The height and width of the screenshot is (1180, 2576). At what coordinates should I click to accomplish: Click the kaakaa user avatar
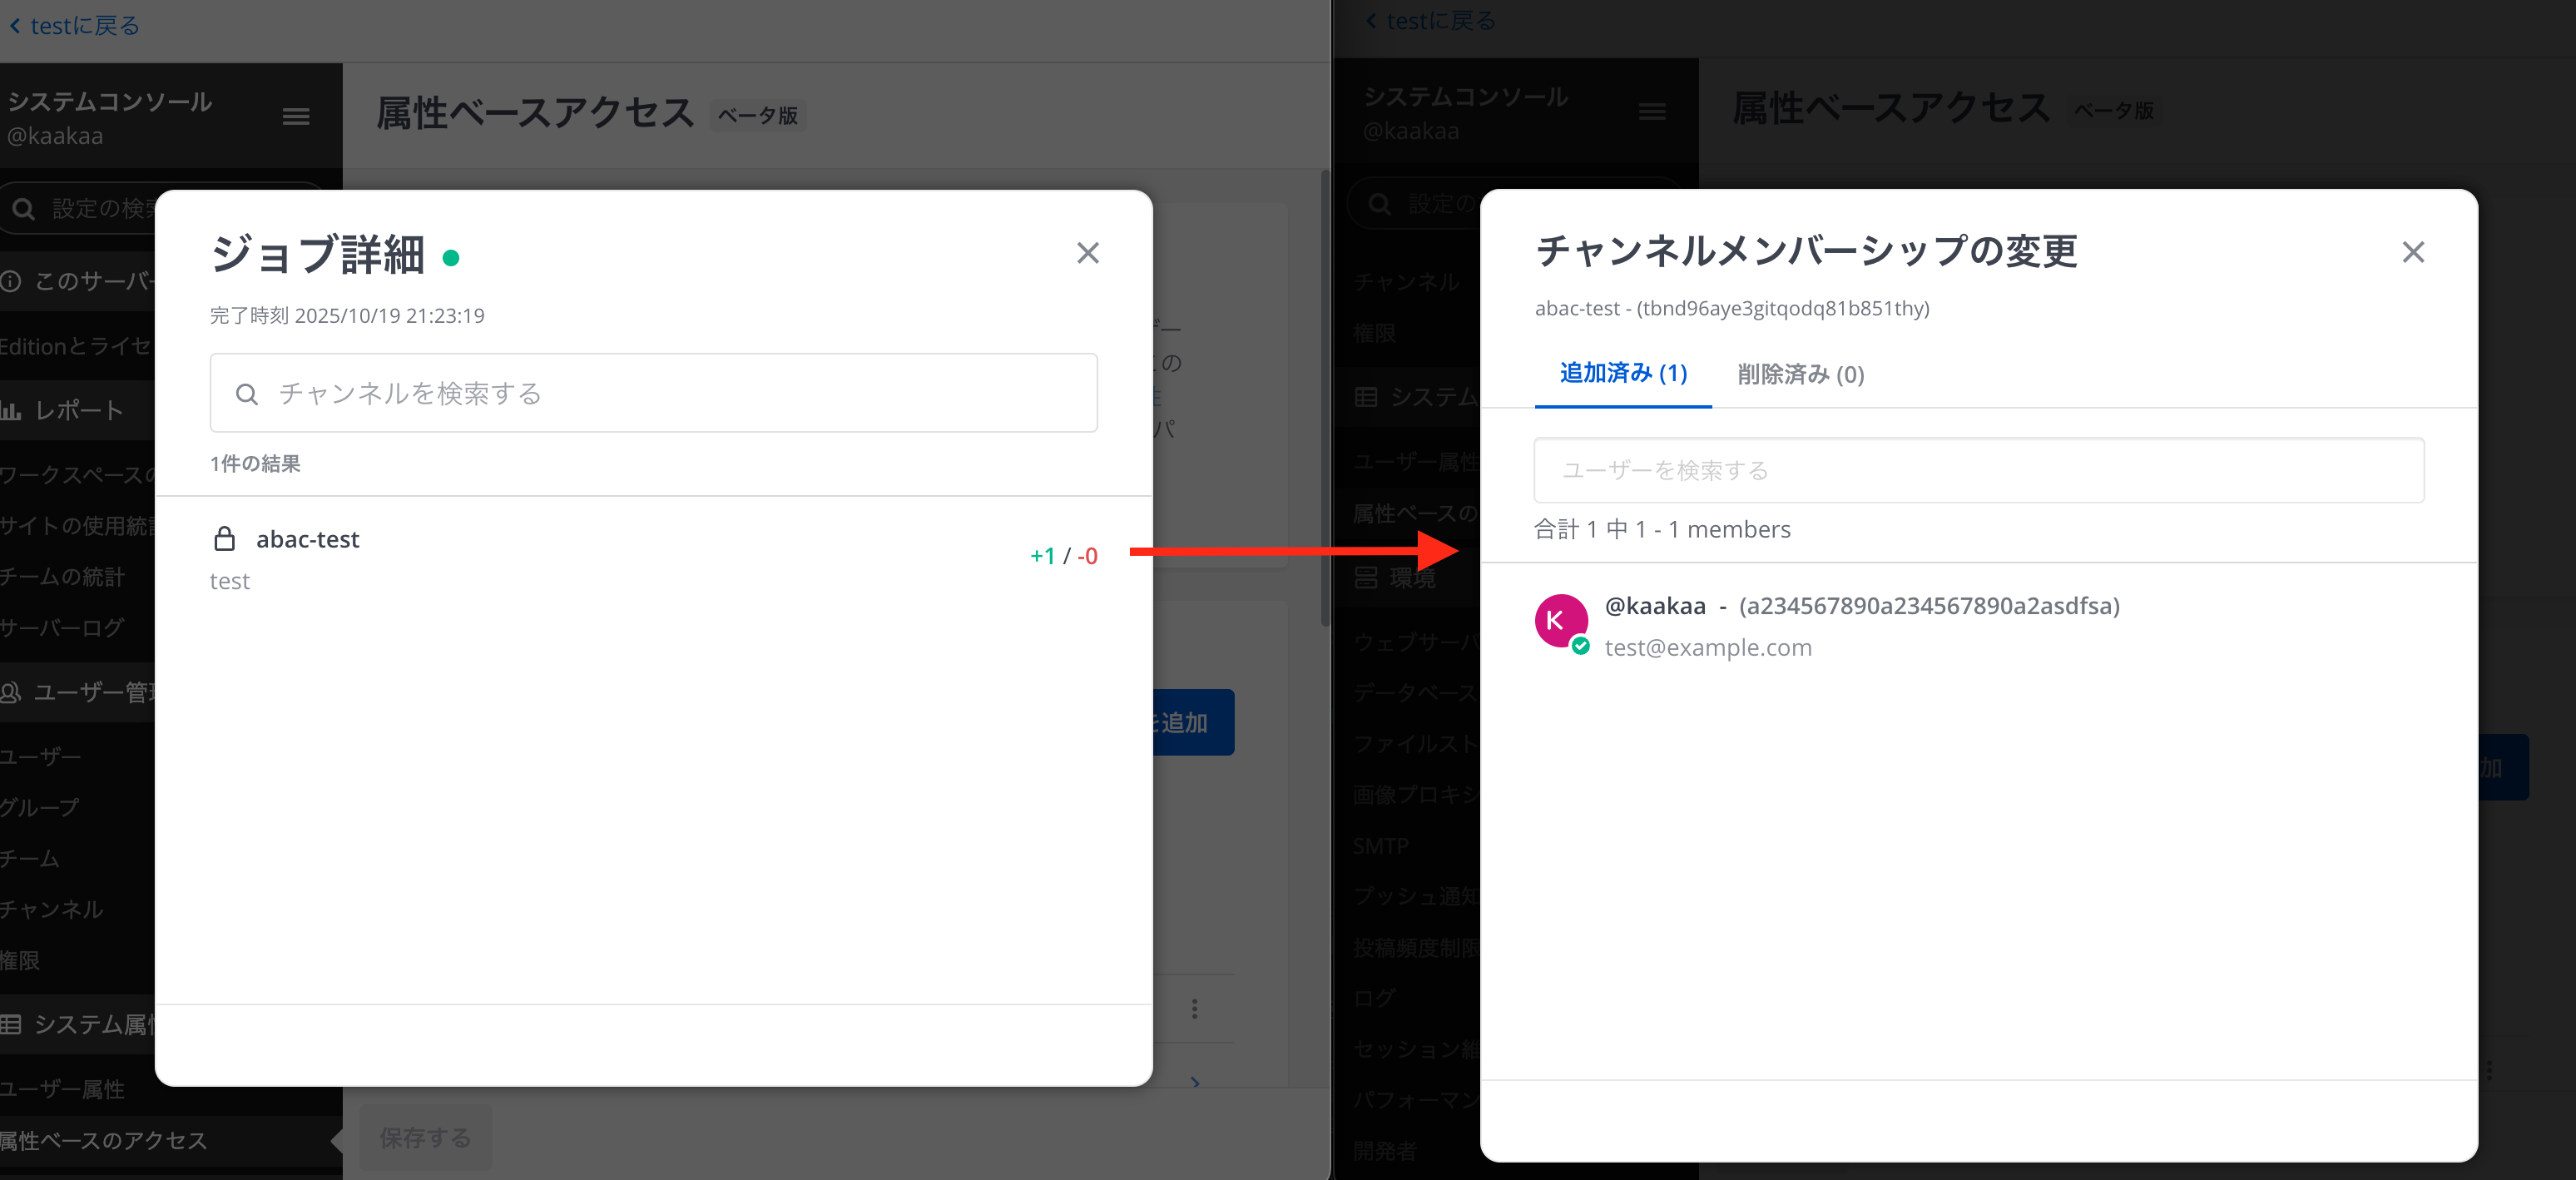(1560, 621)
